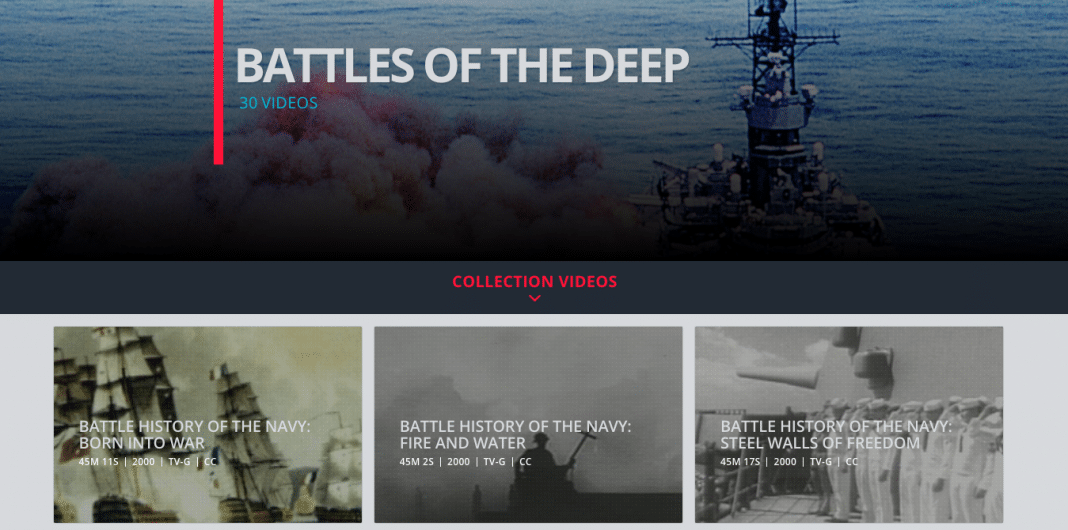Click the 45M 11S duration on Born Into War
Image resolution: width=1068 pixels, height=530 pixels.
[x=98, y=462]
